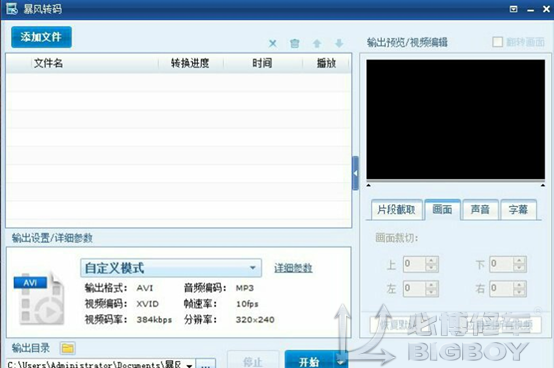Click the 暴风转码 app icon in title bar
Image resolution: width=554 pixels, height=368 pixels.
(x=12, y=9)
